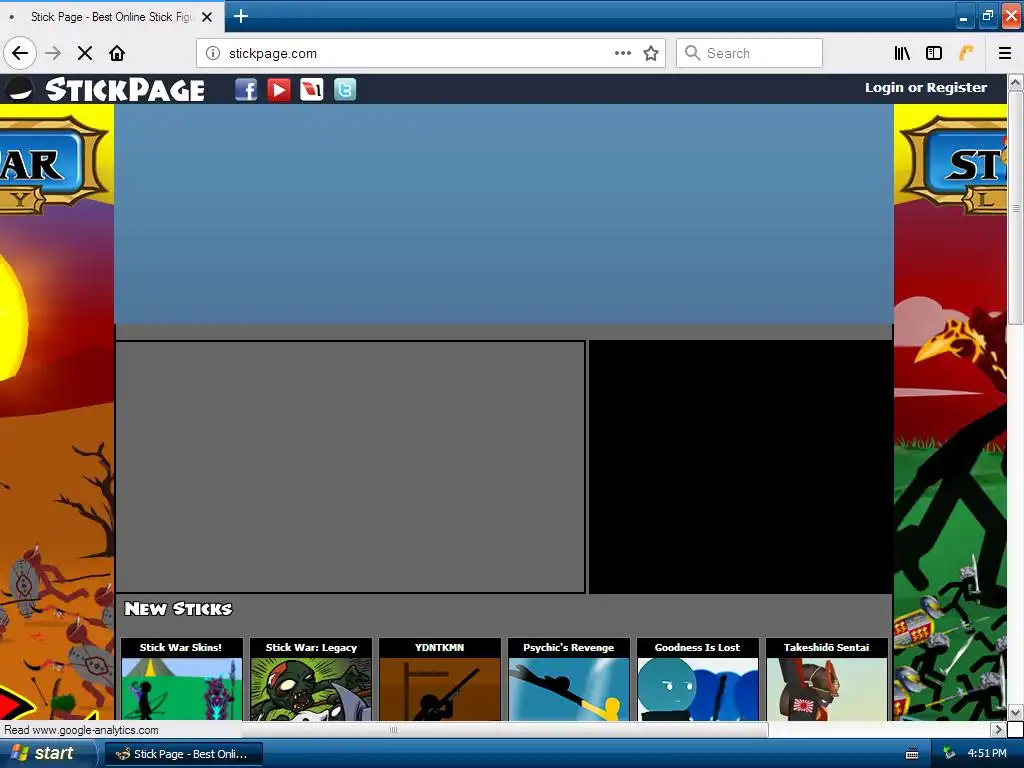The image size is (1024, 768).
Task: Click the black video panel
Action: [741, 466]
